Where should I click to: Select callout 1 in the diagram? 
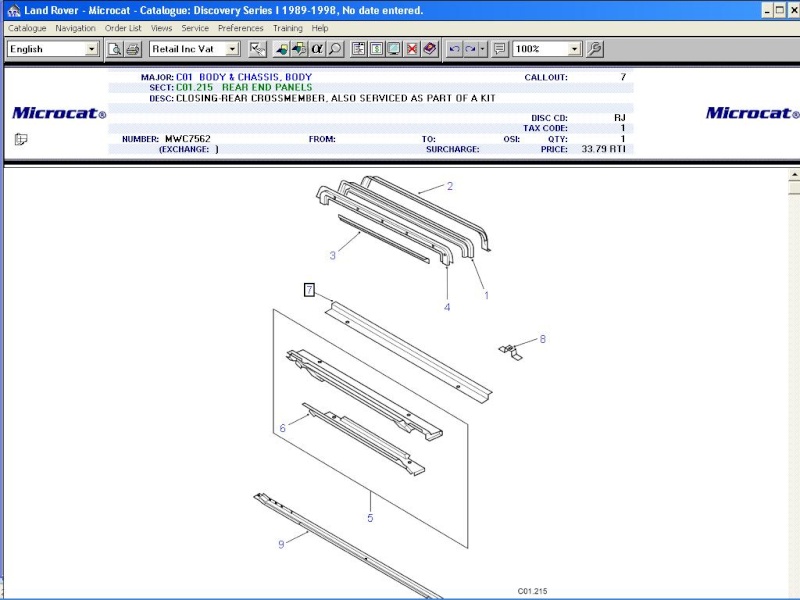click(x=486, y=295)
